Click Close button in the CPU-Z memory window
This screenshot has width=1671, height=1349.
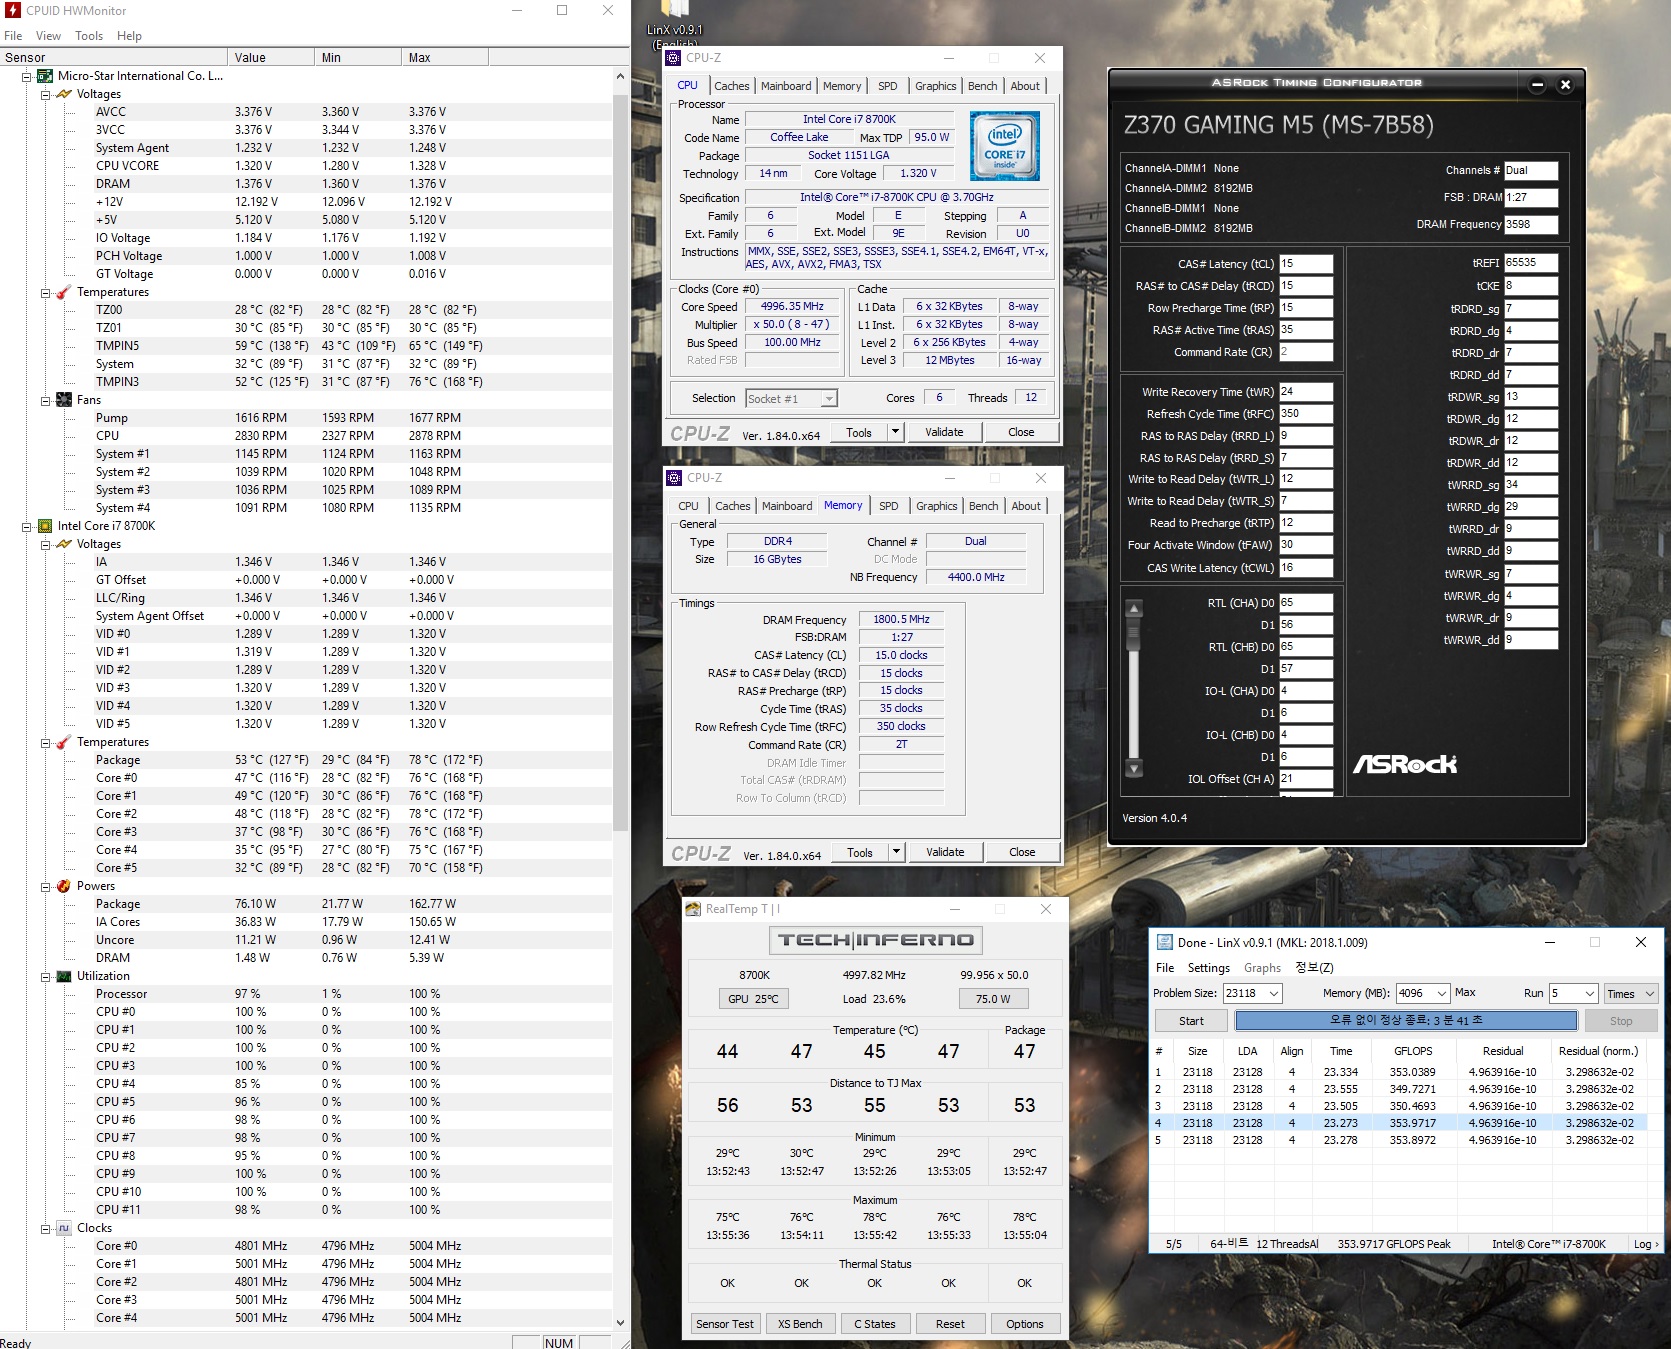[1022, 852]
